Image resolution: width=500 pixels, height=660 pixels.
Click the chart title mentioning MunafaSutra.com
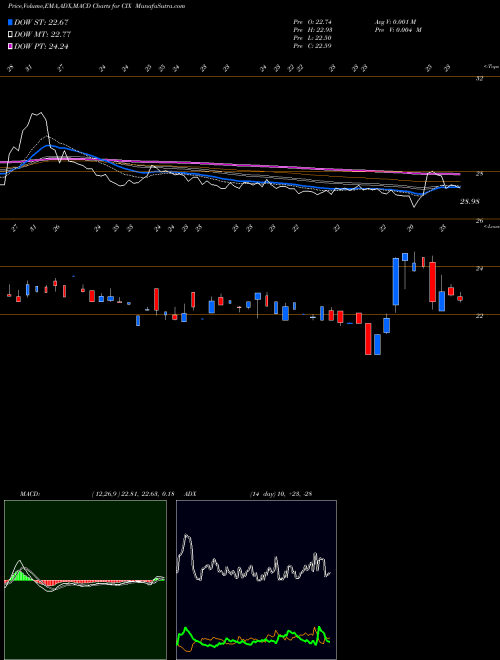(96, 6)
